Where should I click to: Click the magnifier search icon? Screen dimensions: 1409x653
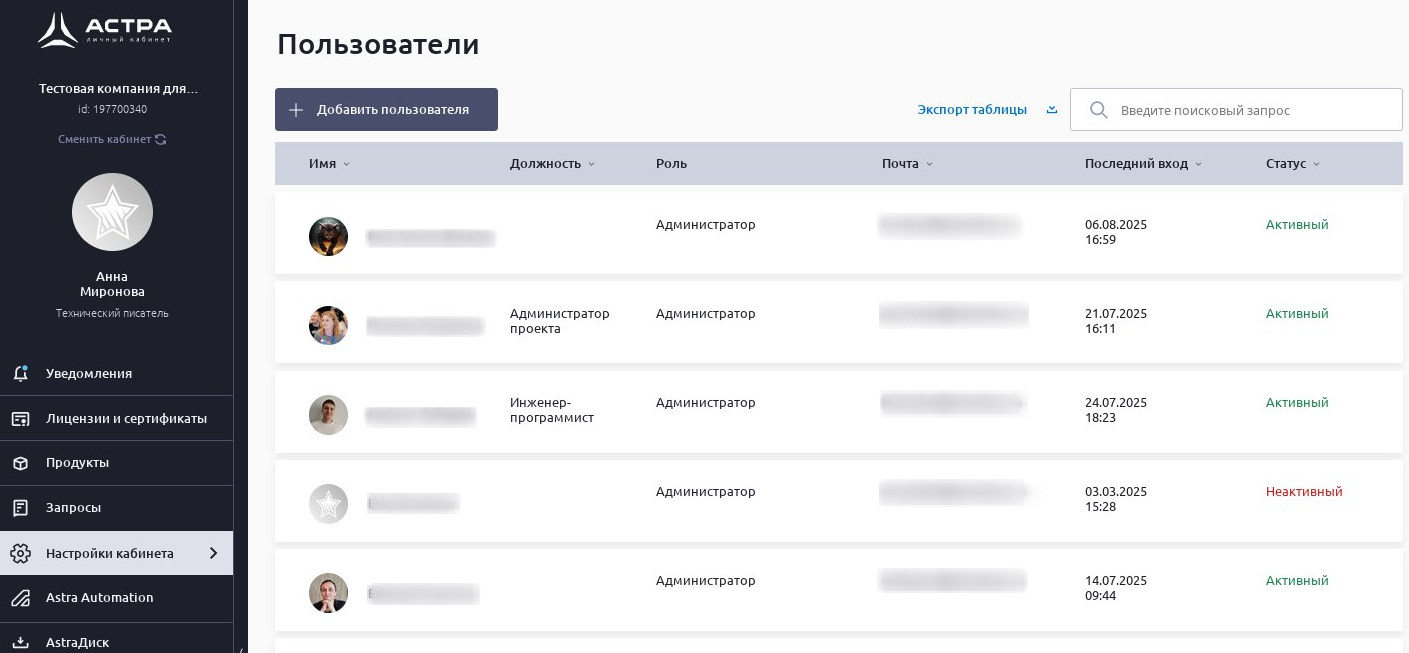coord(1098,110)
